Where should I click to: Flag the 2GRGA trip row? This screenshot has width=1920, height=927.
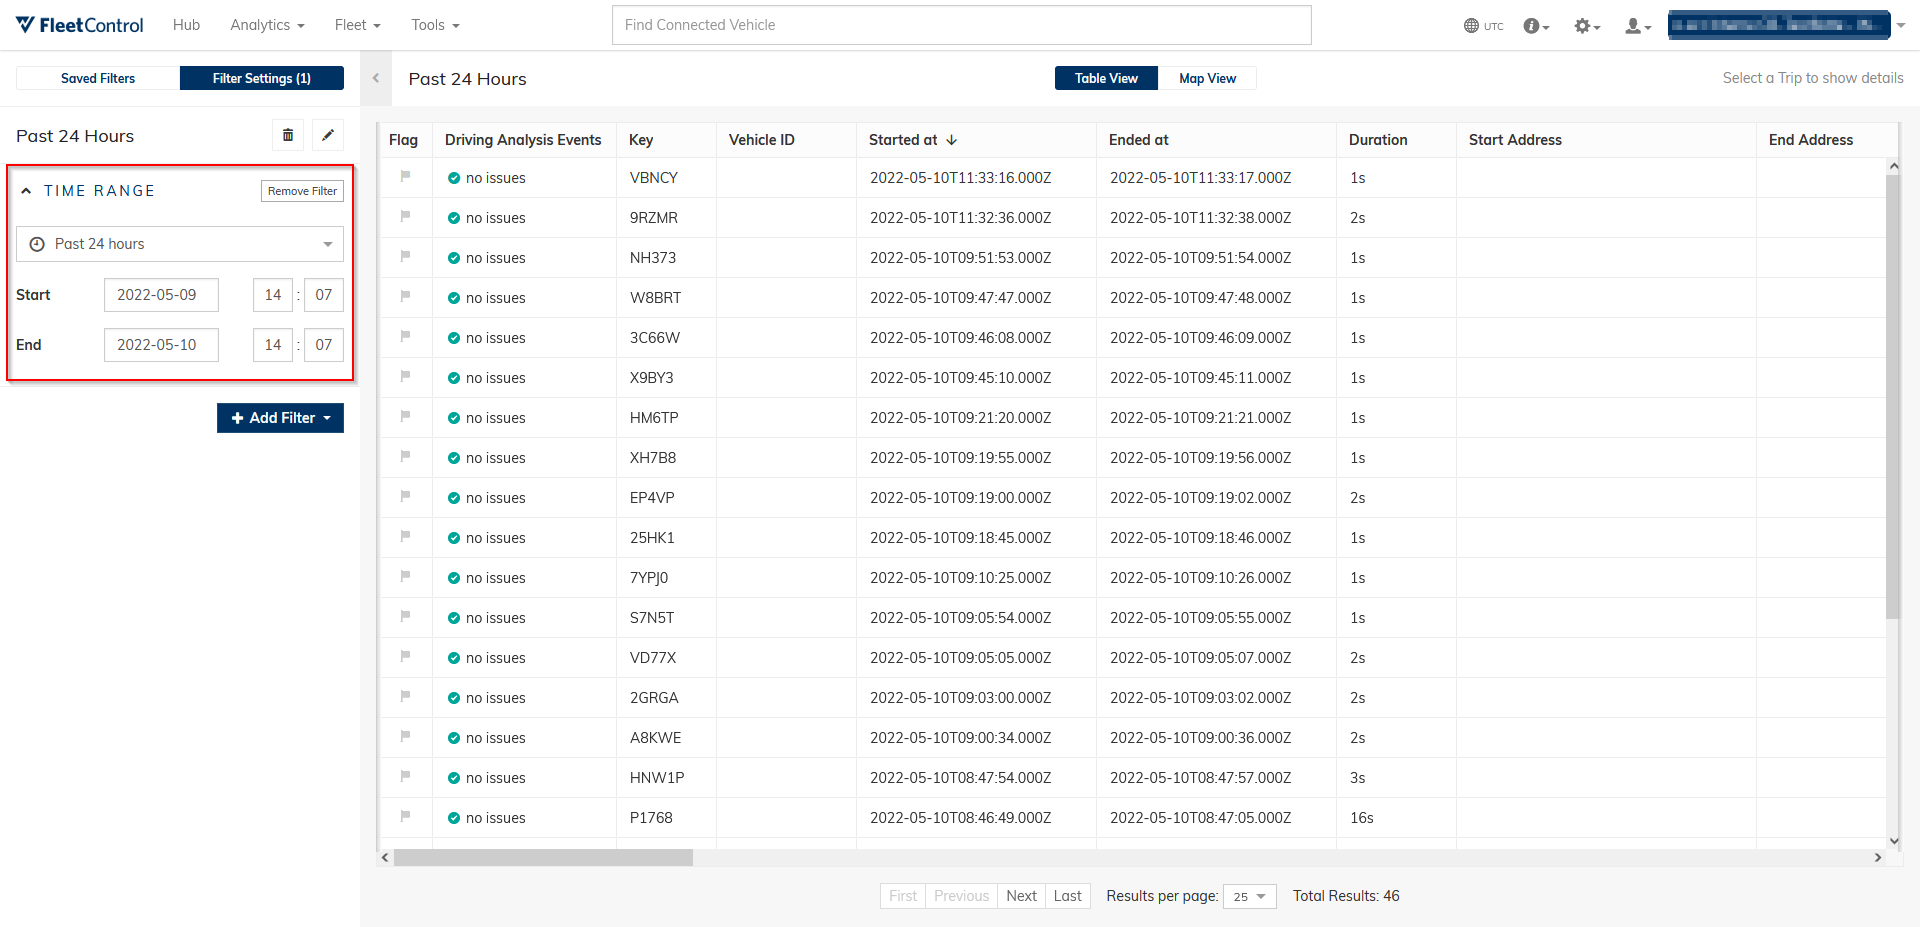[405, 696]
